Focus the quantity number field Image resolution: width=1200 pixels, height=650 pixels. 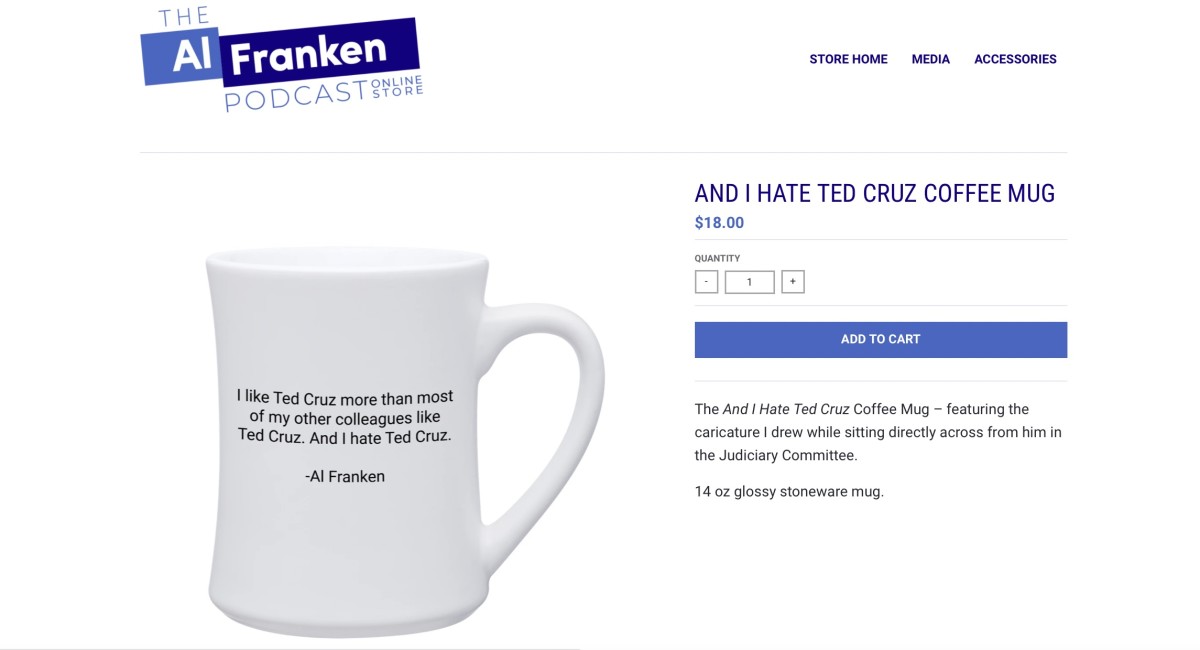pos(749,282)
